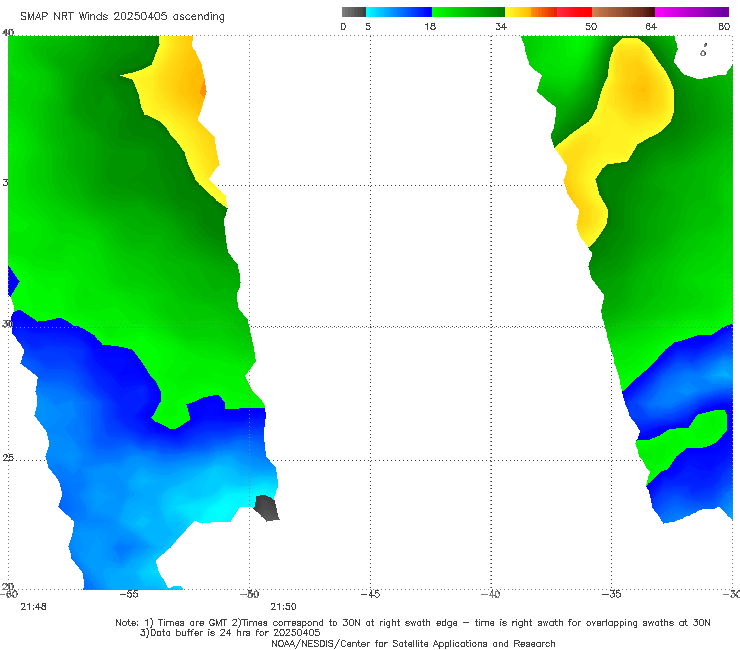This screenshot has width=740, height=650.
Task: Click the colorbar label "50"
Action: 591,26
